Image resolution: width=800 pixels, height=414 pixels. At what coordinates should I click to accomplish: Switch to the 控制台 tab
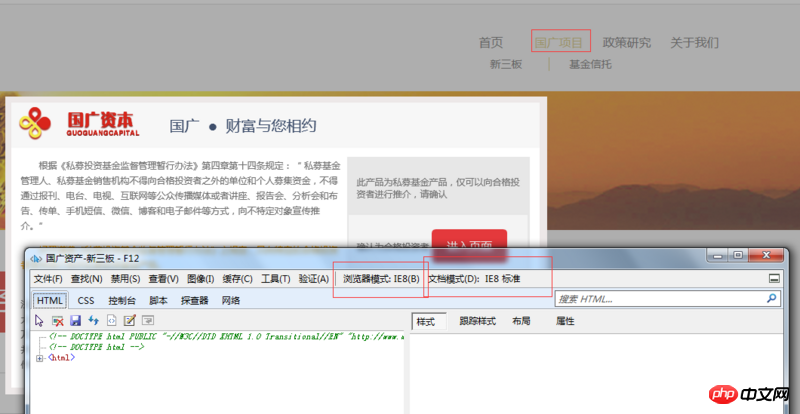pyautogui.click(x=123, y=300)
